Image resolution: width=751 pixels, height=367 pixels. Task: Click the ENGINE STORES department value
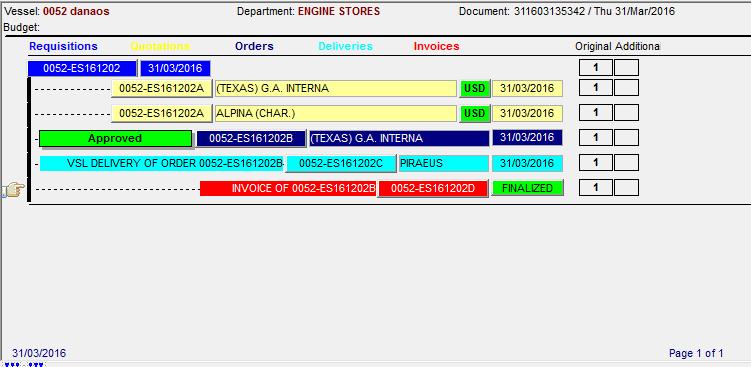339,11
